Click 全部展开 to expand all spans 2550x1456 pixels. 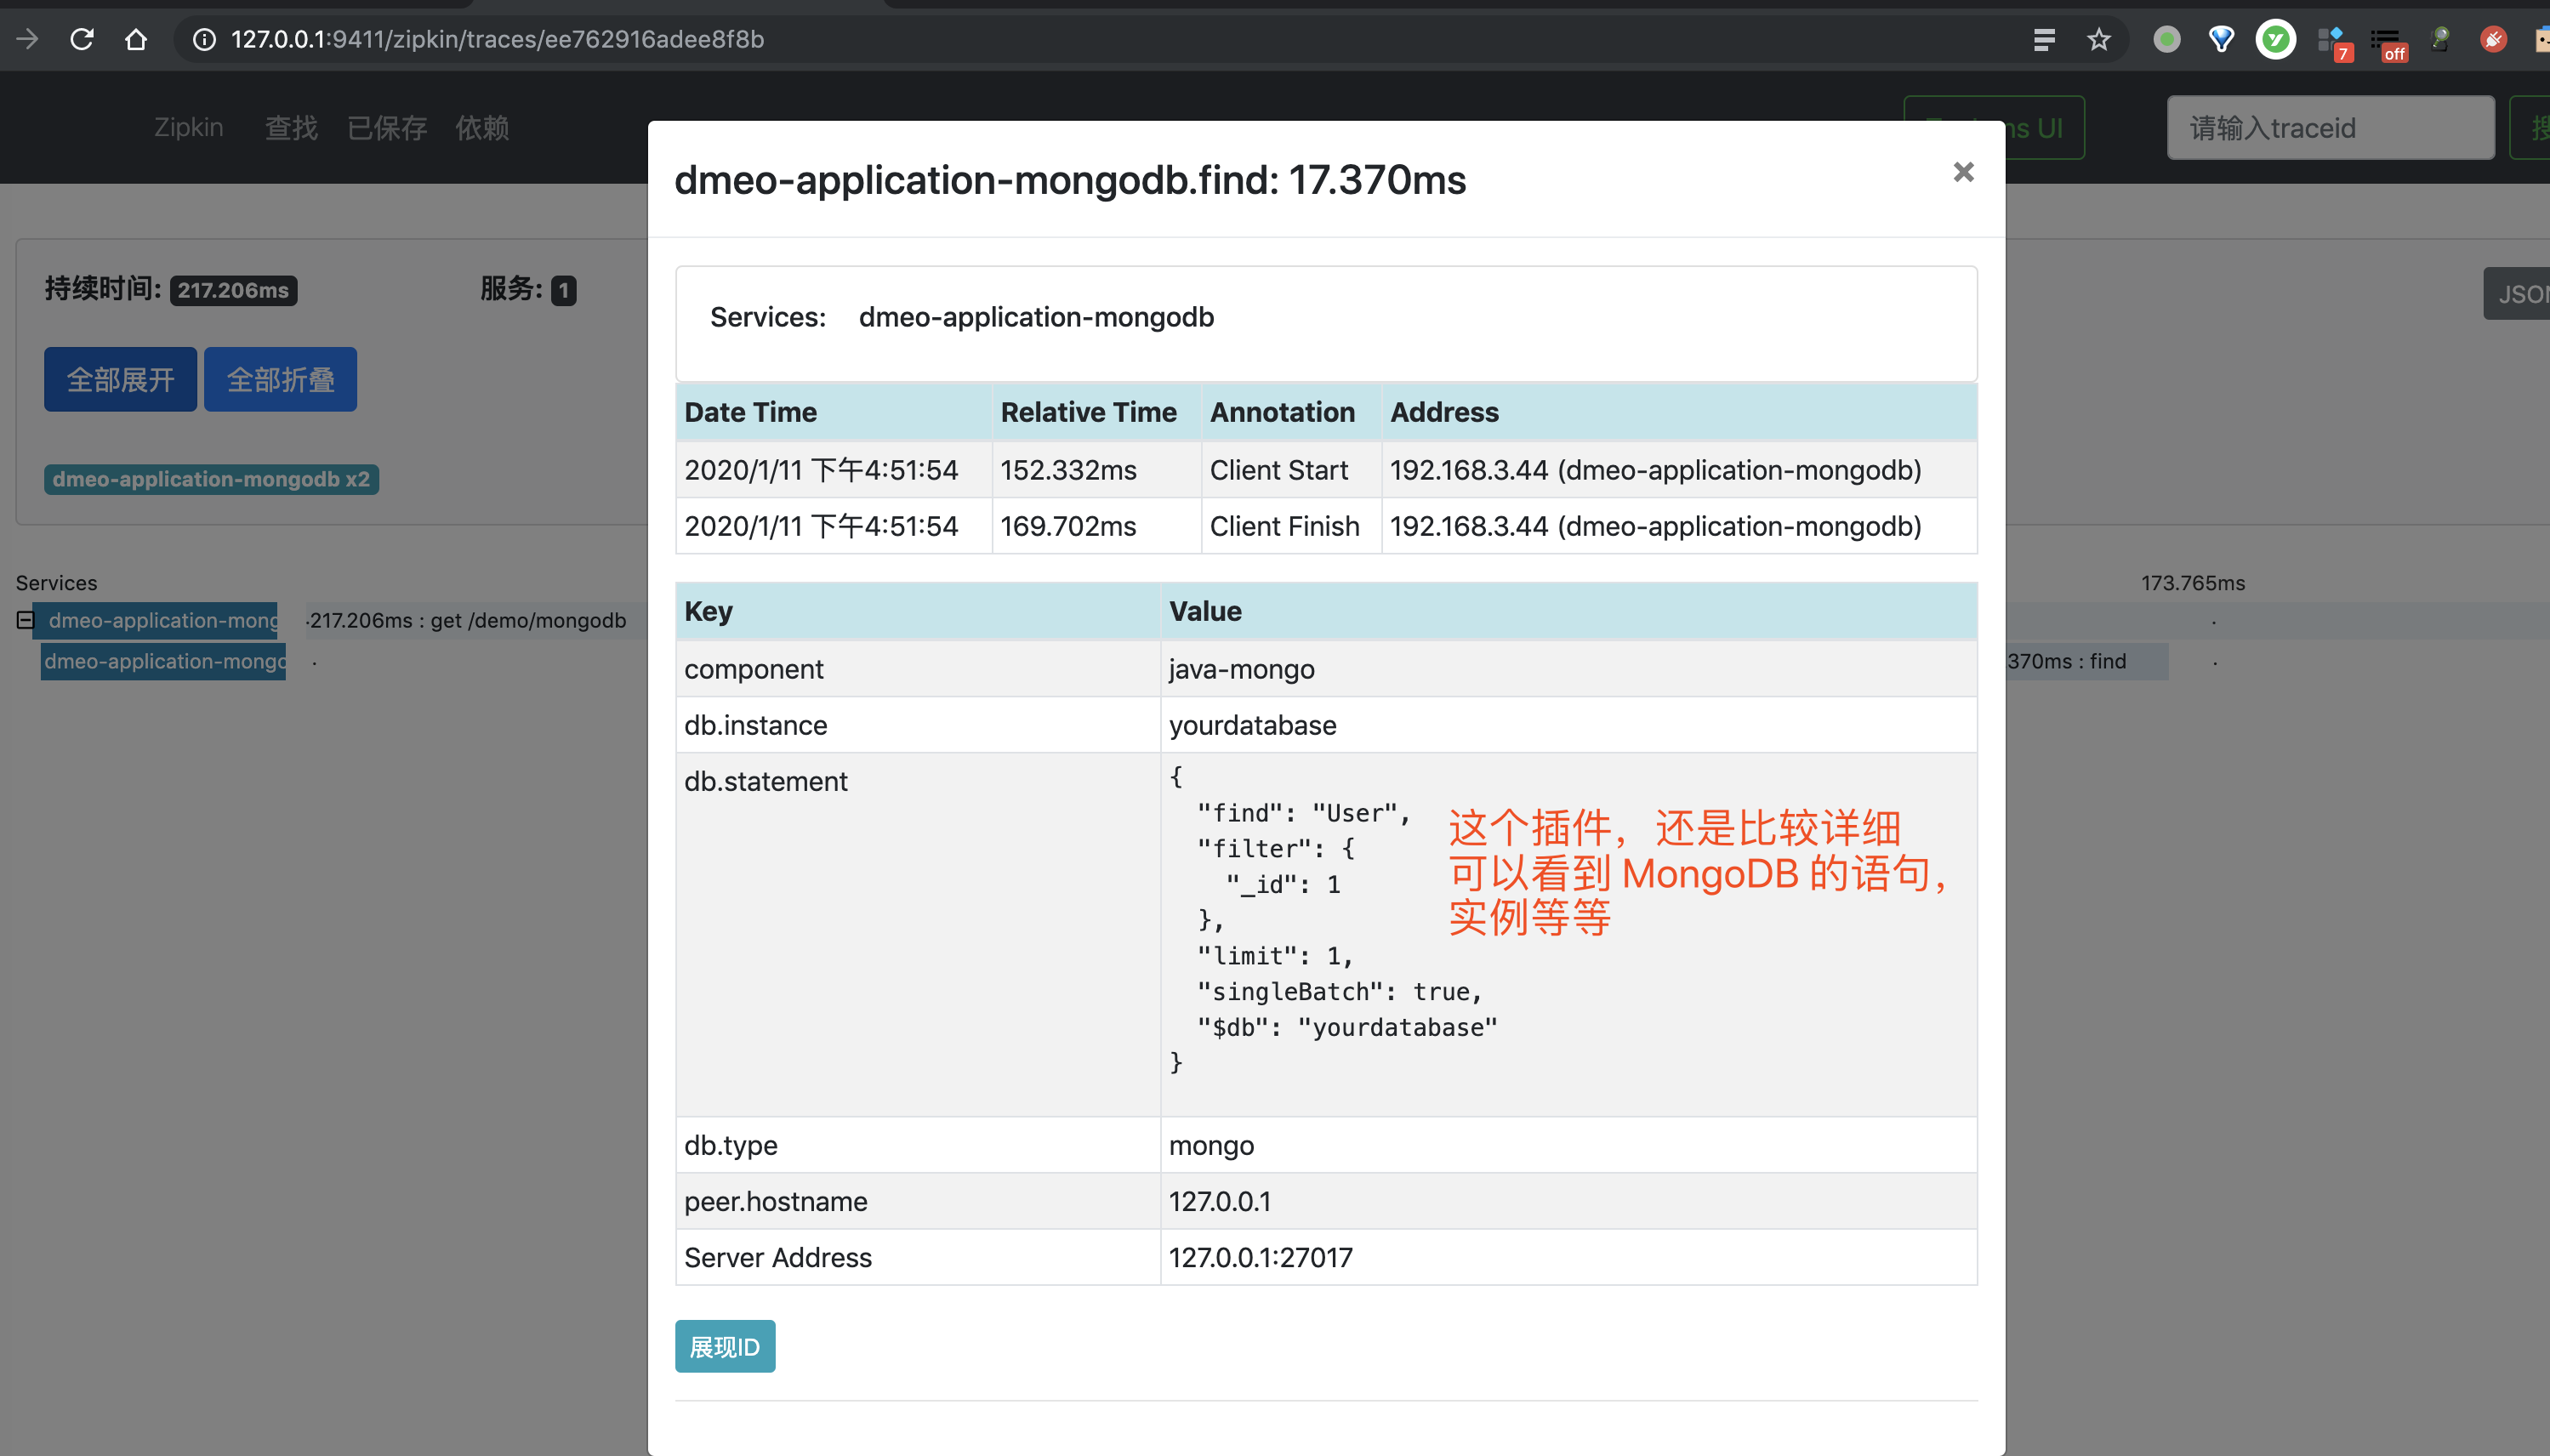pos(120,379)
